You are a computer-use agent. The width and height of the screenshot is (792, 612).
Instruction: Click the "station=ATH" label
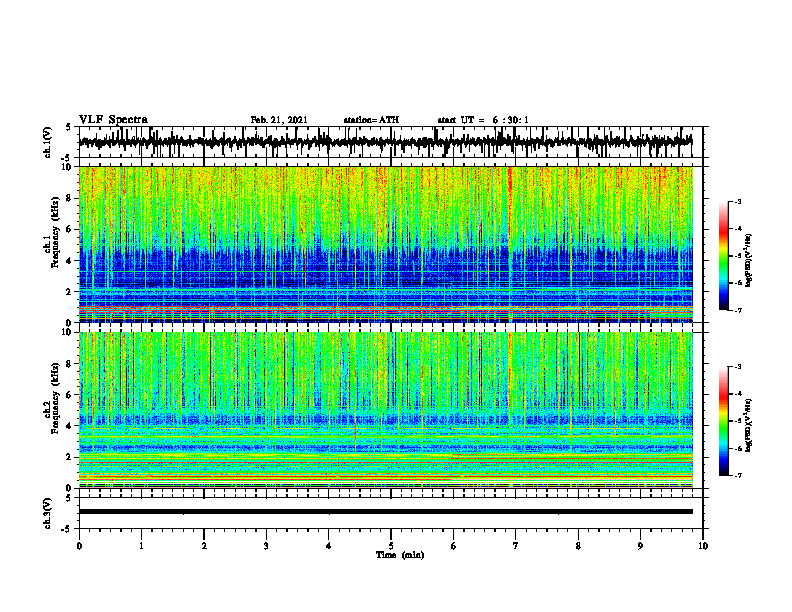point(371,120)
